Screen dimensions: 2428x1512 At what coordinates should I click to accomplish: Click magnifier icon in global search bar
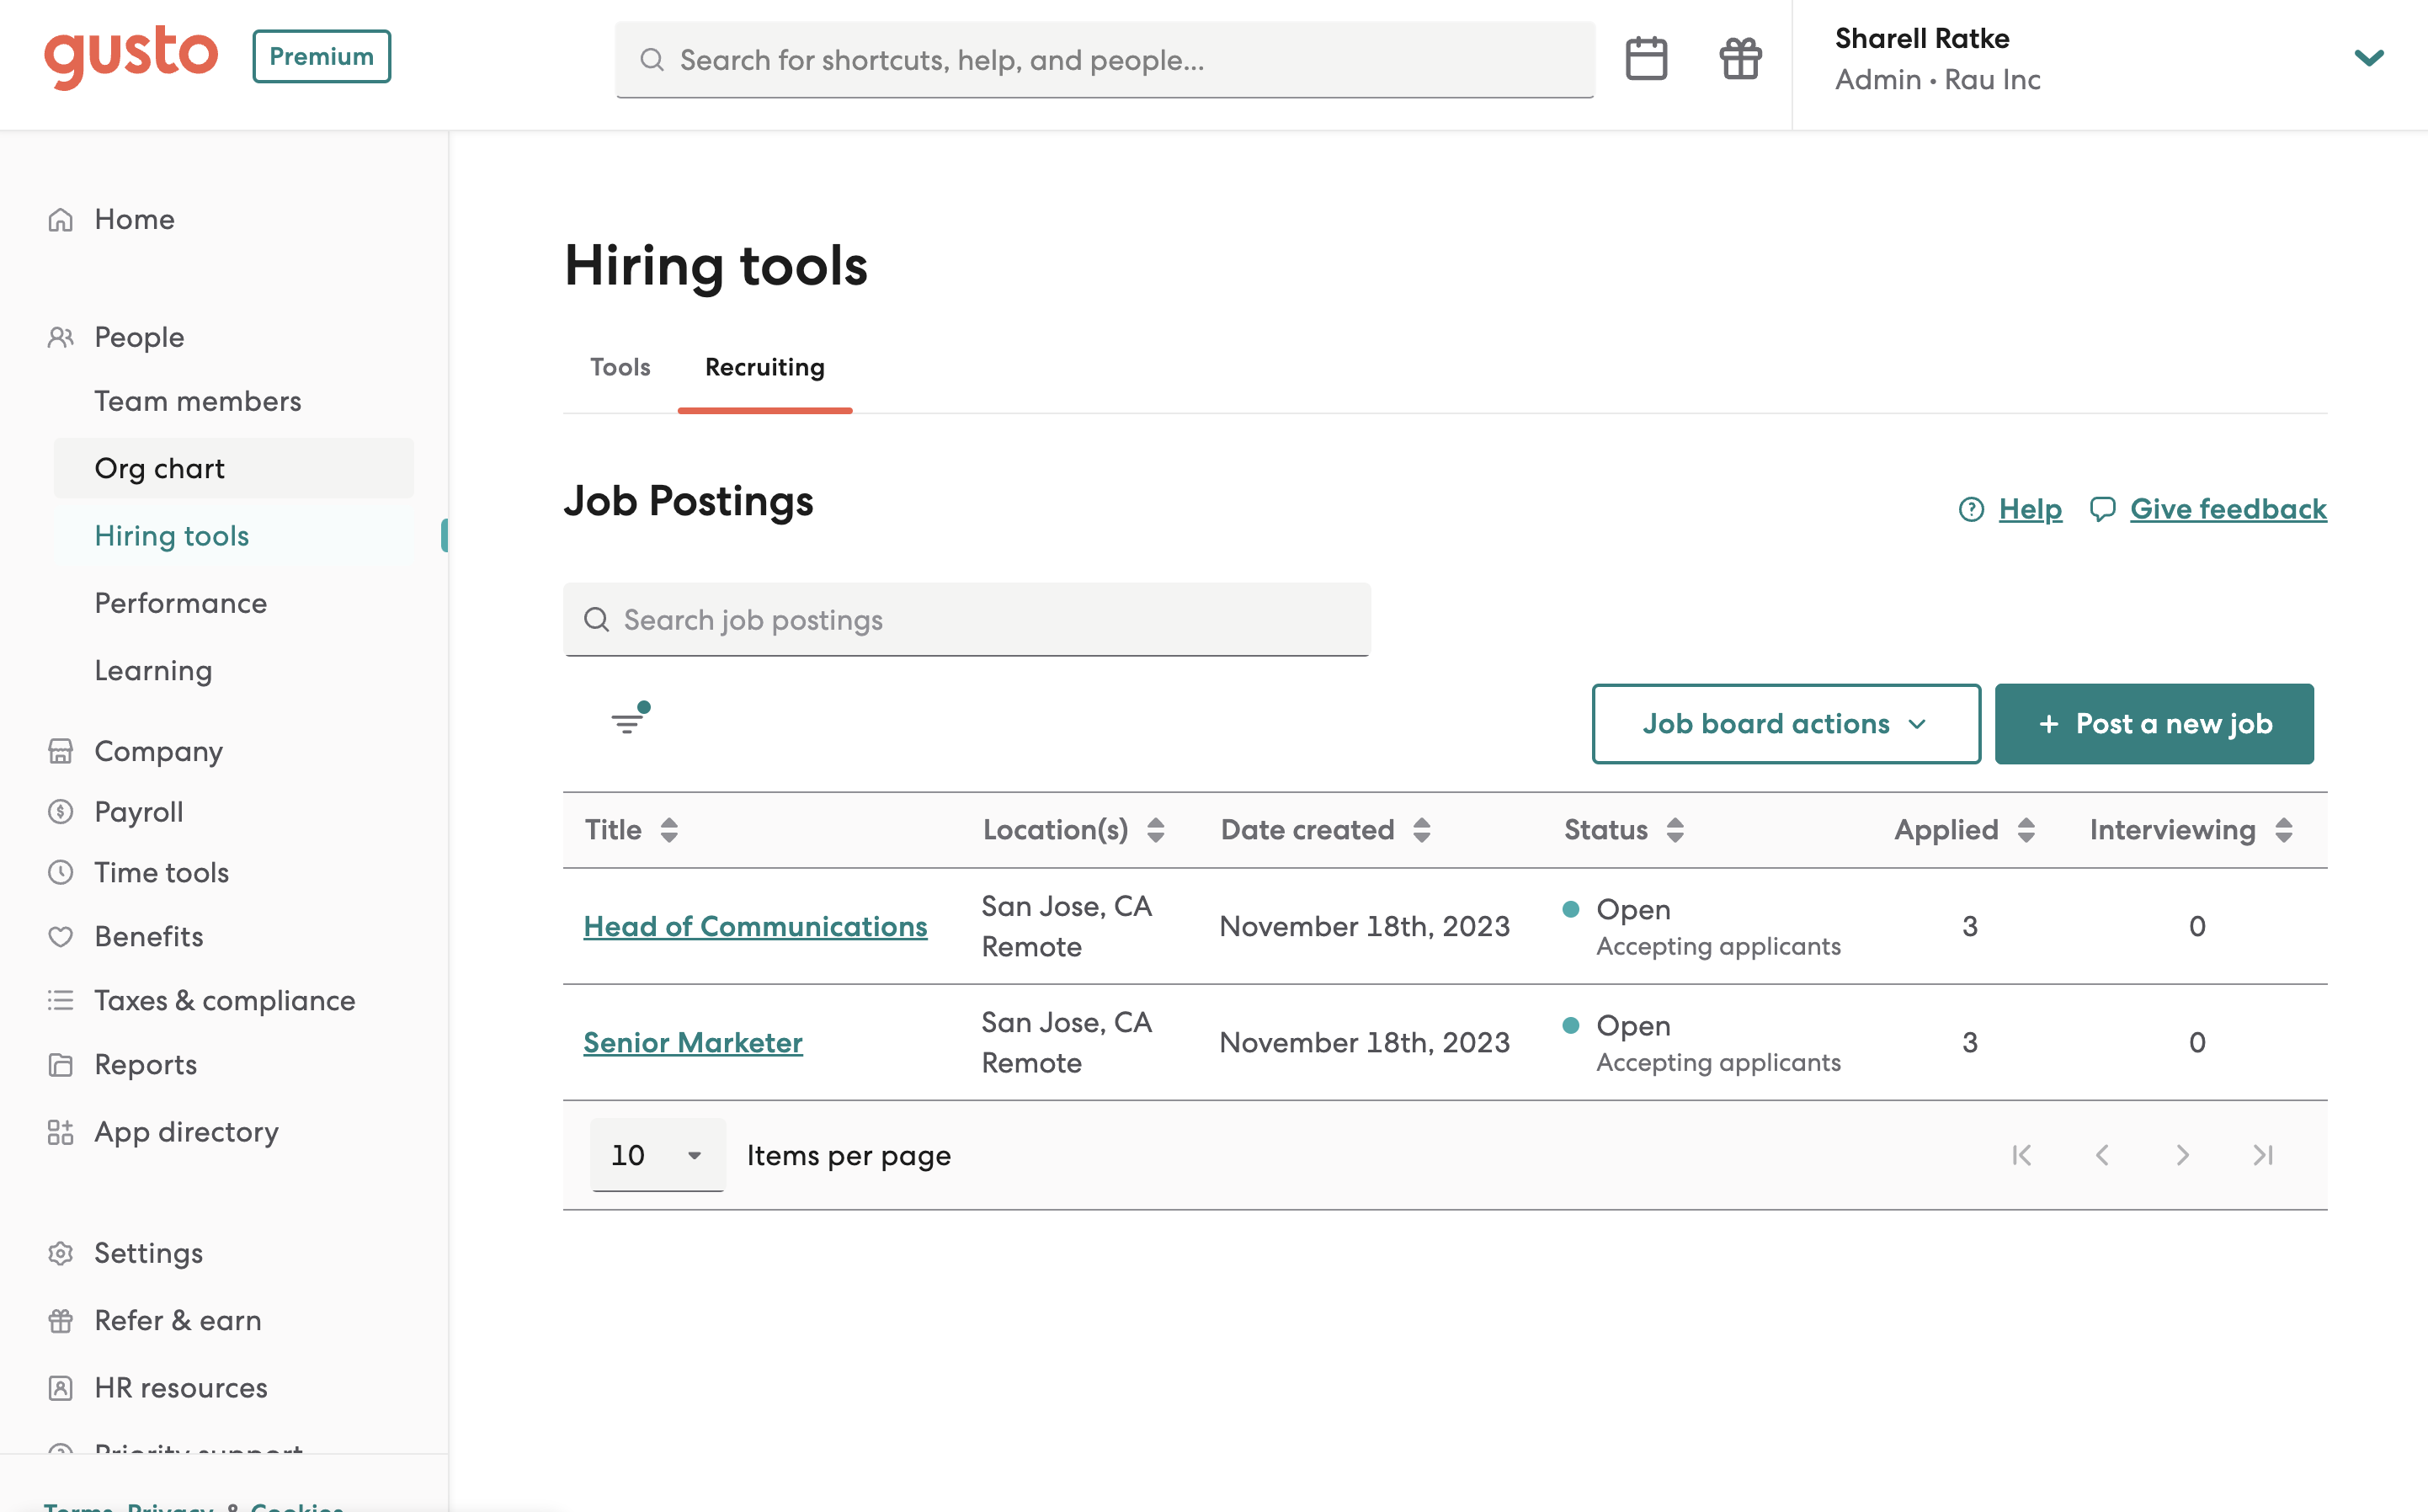click(x=652, y=60)
